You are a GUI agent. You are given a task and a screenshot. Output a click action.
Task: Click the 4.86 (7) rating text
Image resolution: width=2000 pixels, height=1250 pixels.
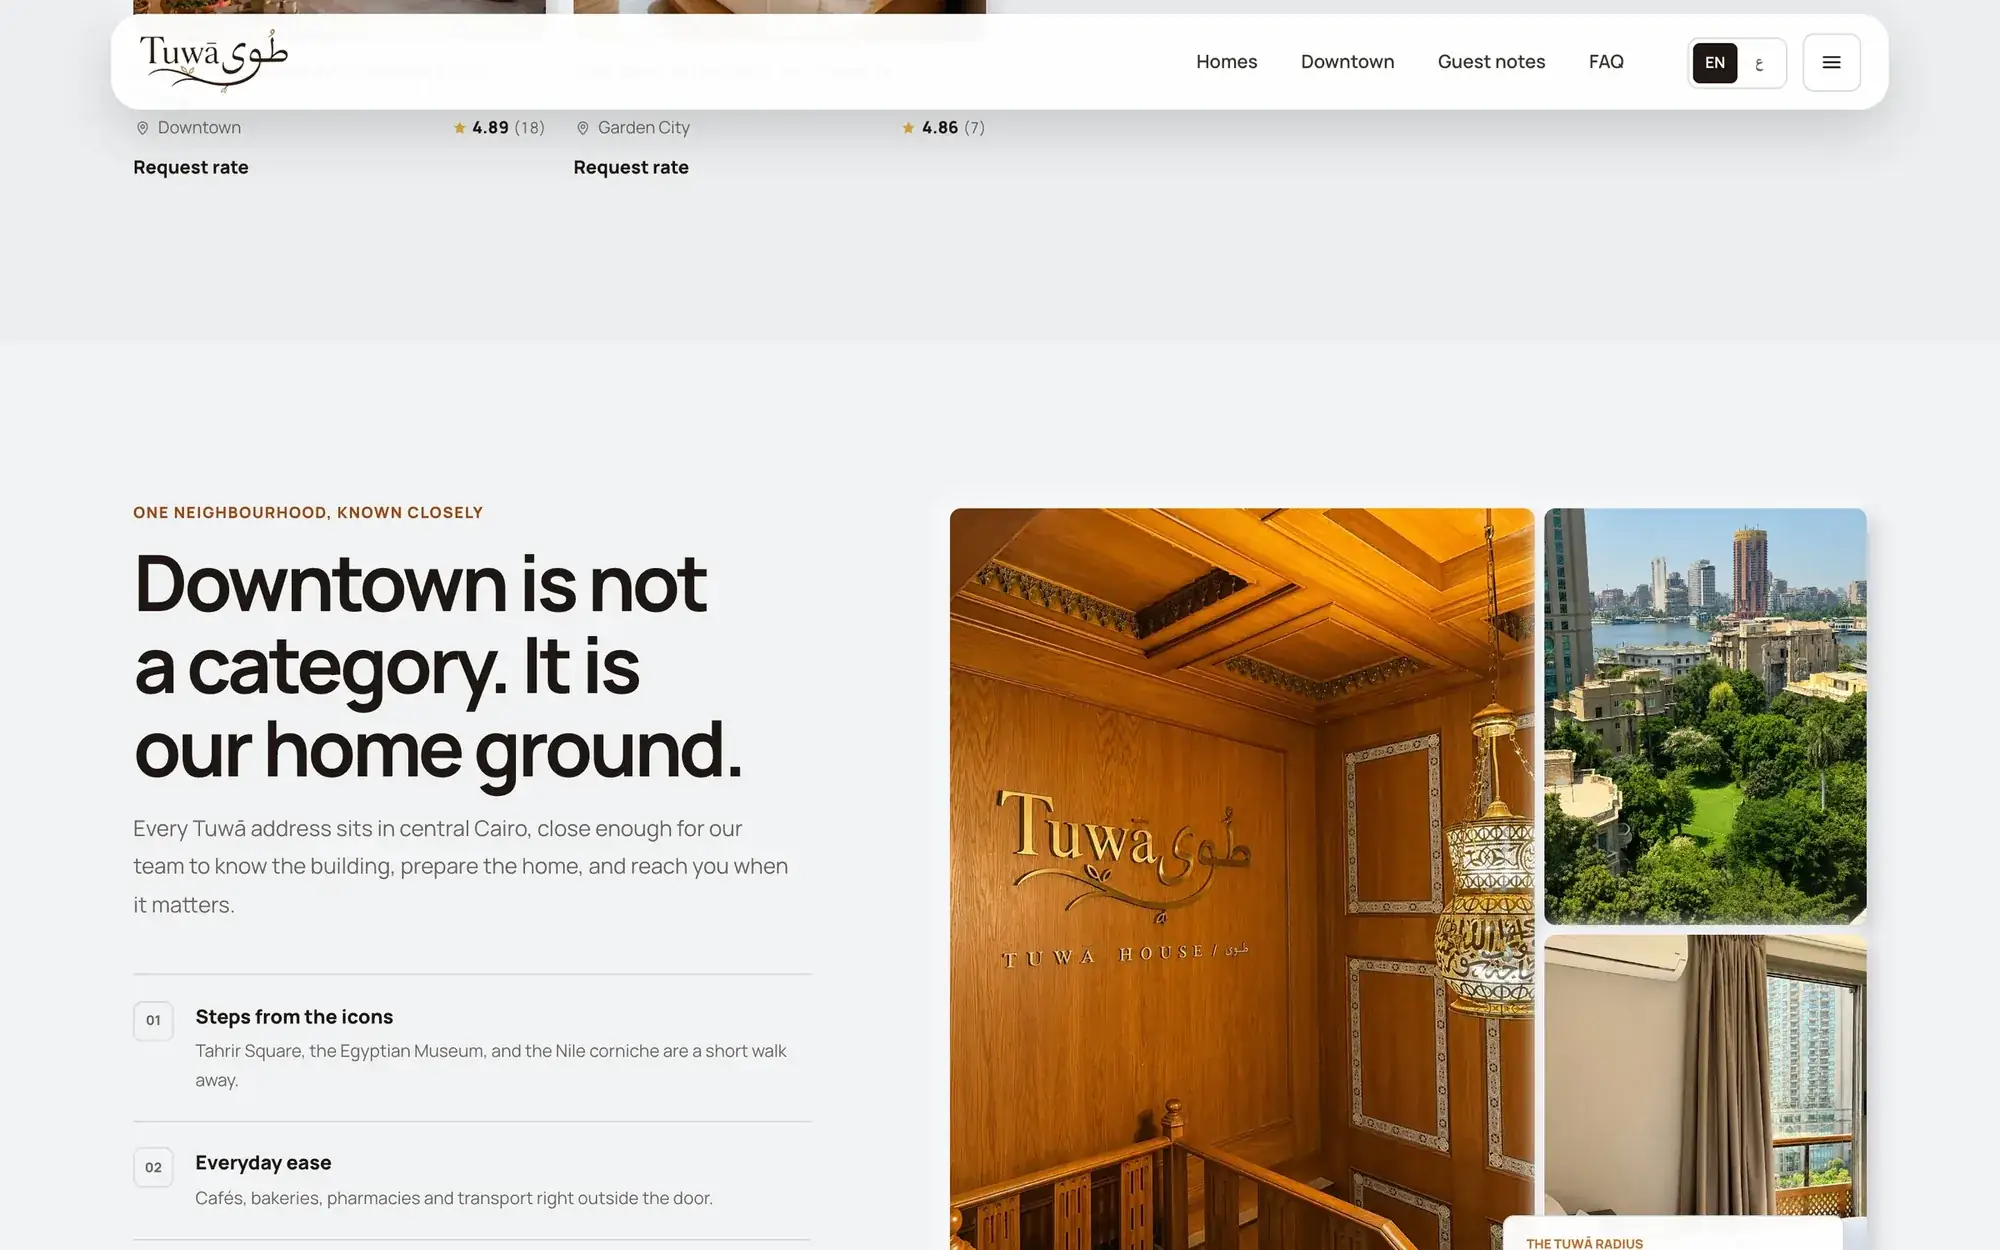pyautogui.click(x=953, y=127)
